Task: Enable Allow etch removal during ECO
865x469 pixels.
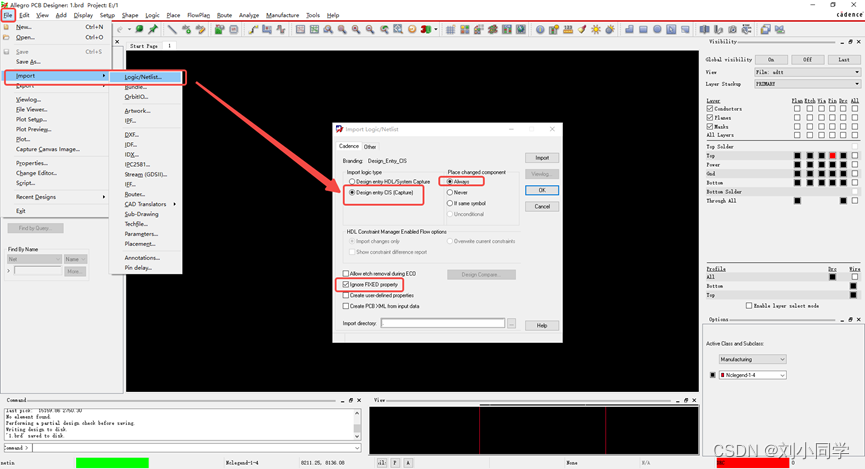Action: coord(346,273)
